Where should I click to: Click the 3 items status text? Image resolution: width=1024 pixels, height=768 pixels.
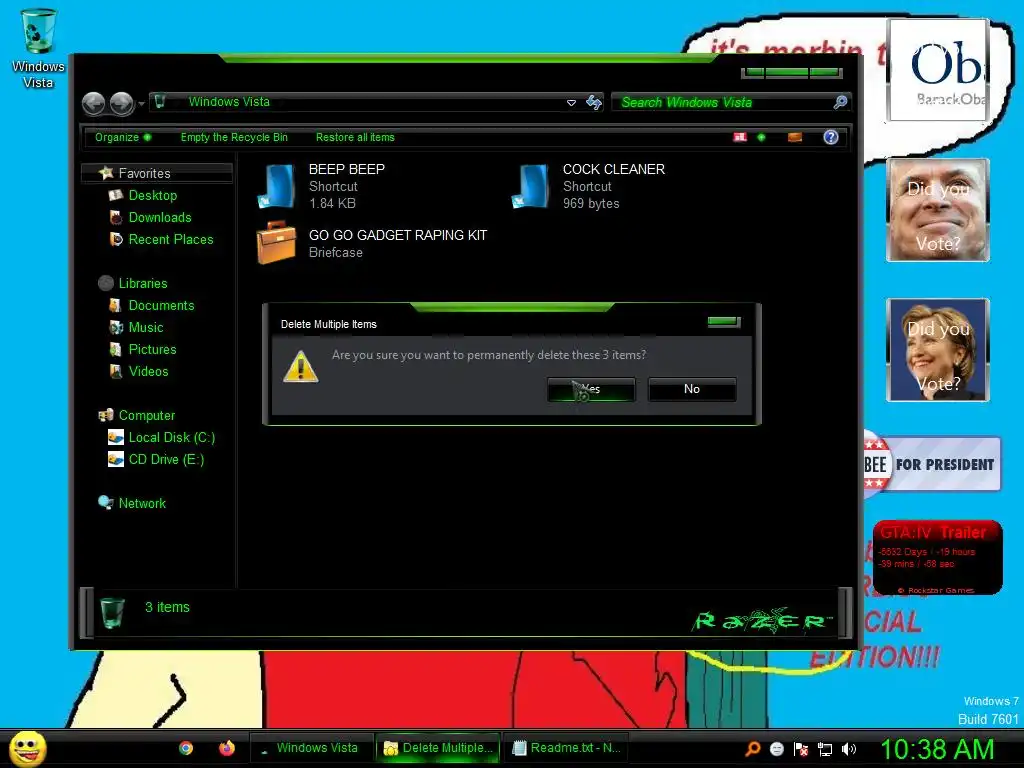[x=167, y=607]
